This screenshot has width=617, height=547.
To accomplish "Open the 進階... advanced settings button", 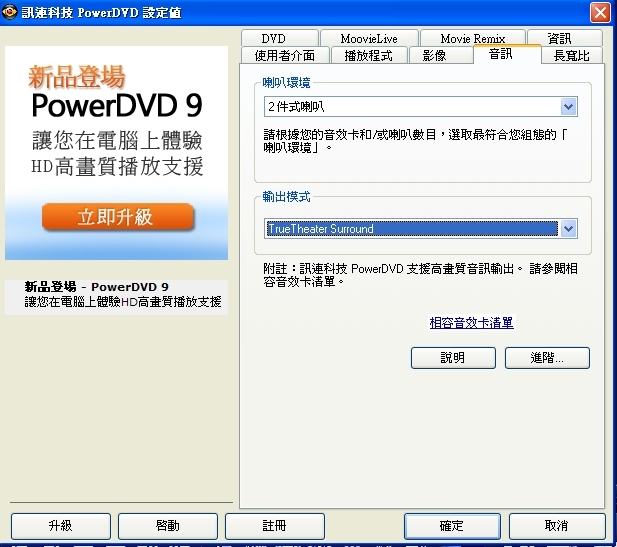I will point(547,358).
